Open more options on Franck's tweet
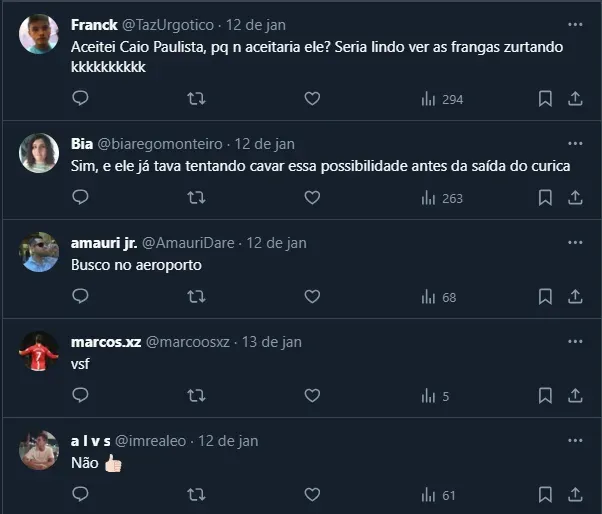Screen dimensions: 602x514 (575, 24)
